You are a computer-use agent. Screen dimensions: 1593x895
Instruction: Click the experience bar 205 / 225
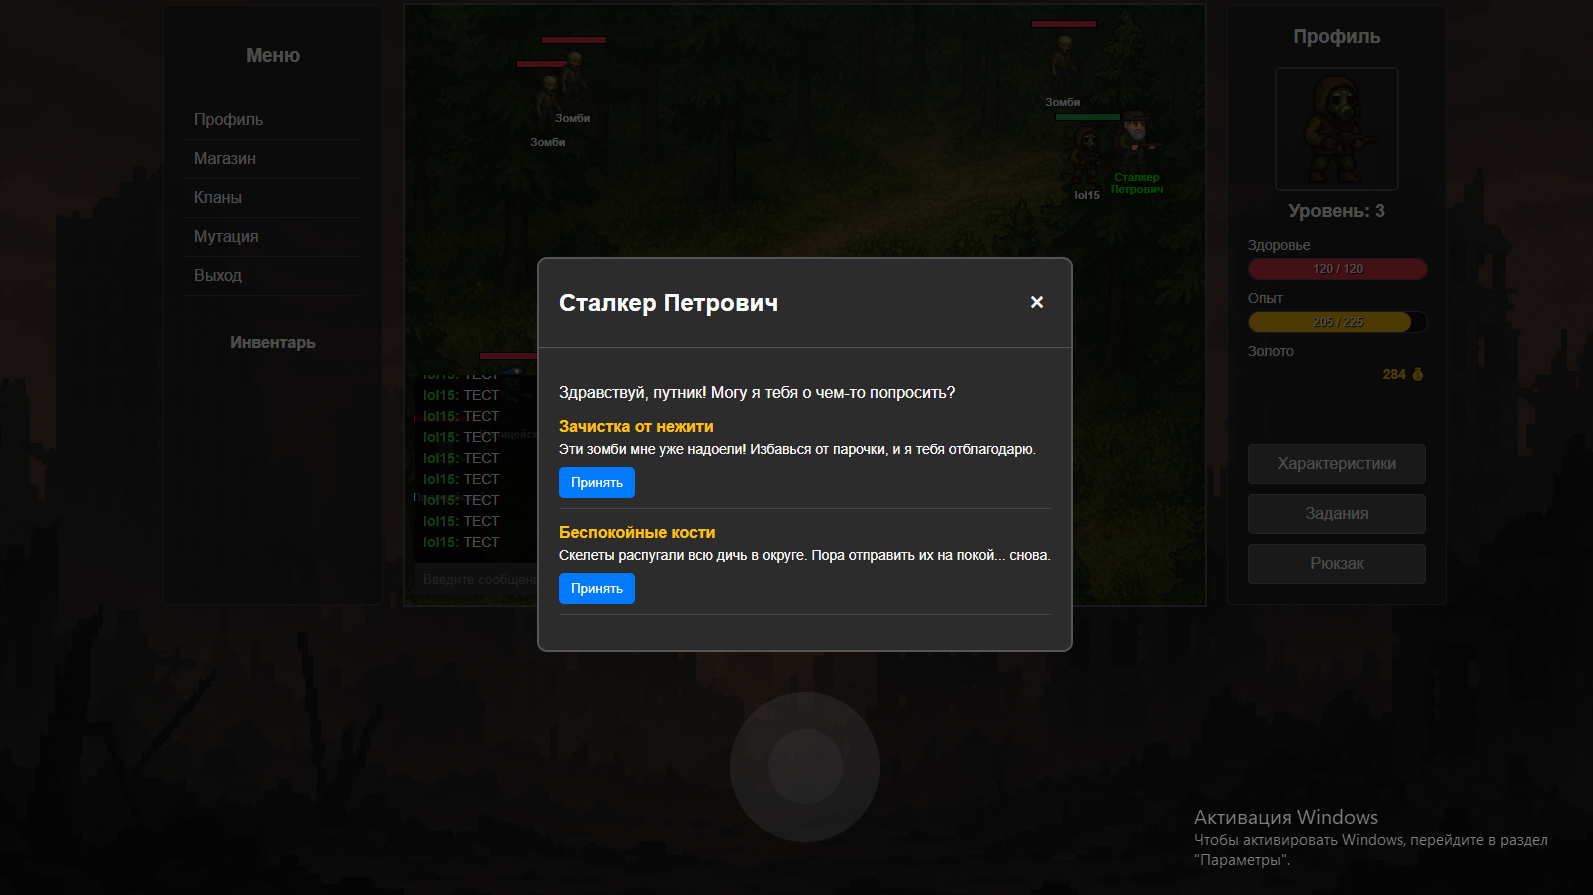(x=1336, y=322)
